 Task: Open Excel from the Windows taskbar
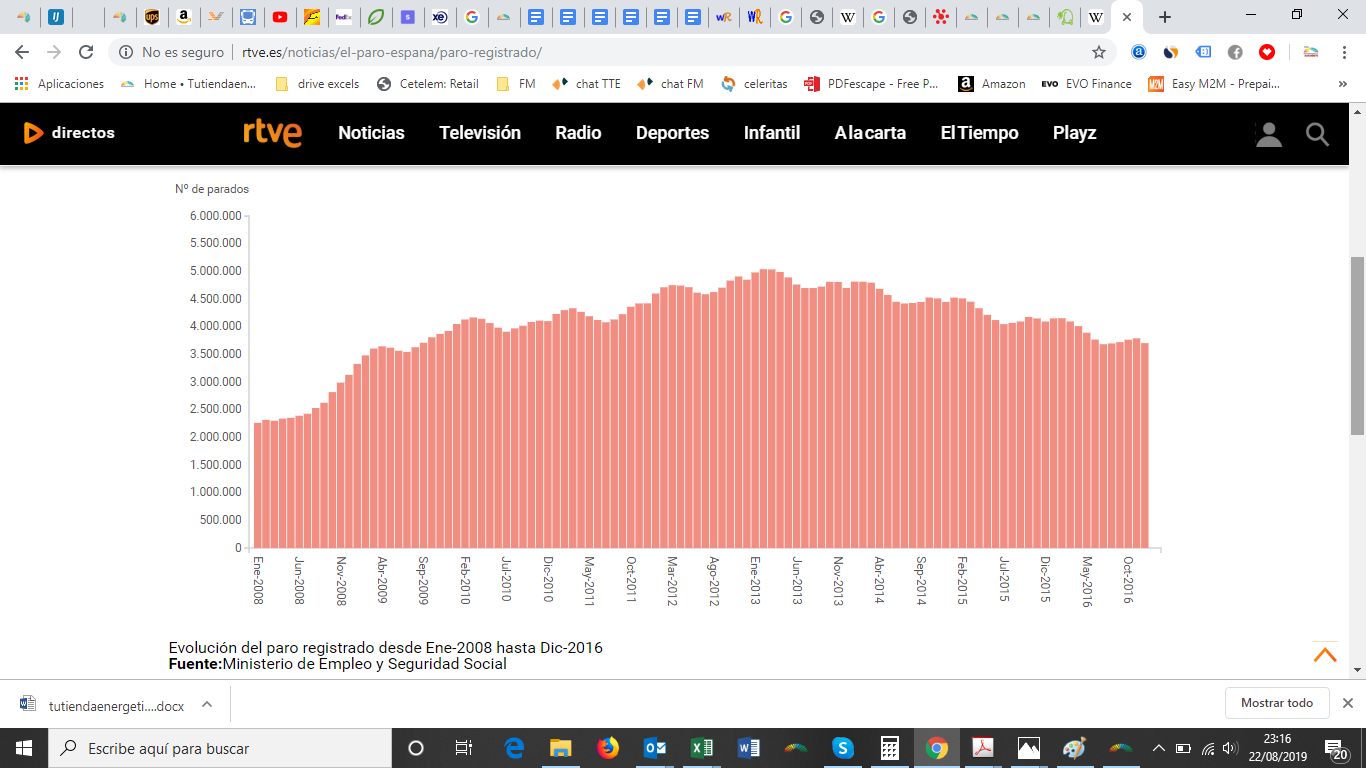tap(702, 748)
